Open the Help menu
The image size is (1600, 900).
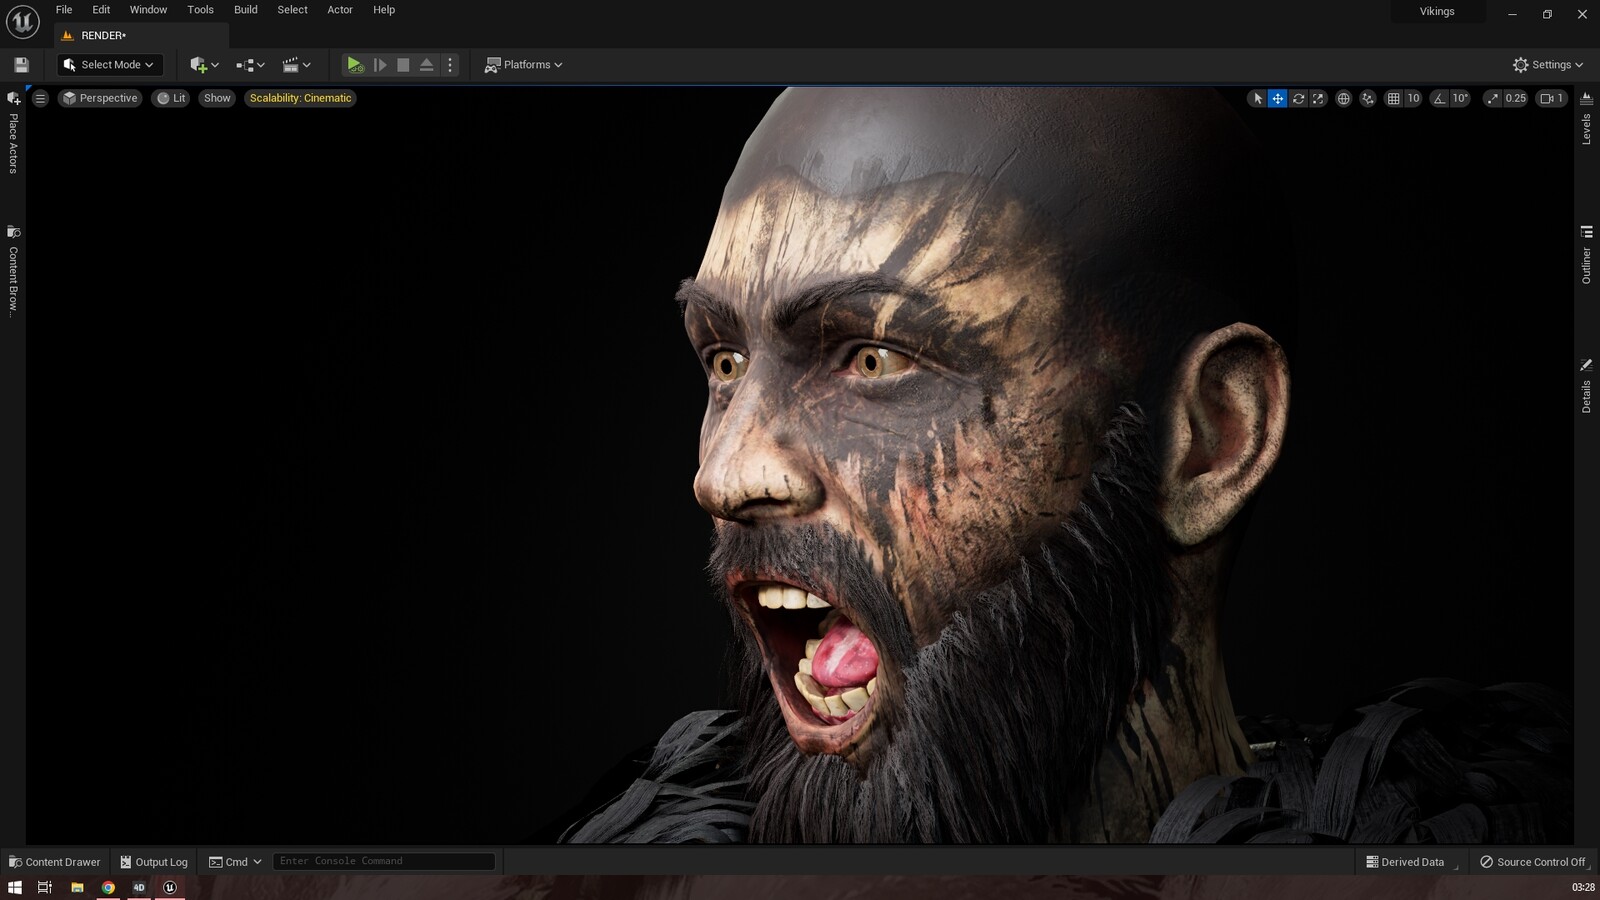tap(384, 10)
